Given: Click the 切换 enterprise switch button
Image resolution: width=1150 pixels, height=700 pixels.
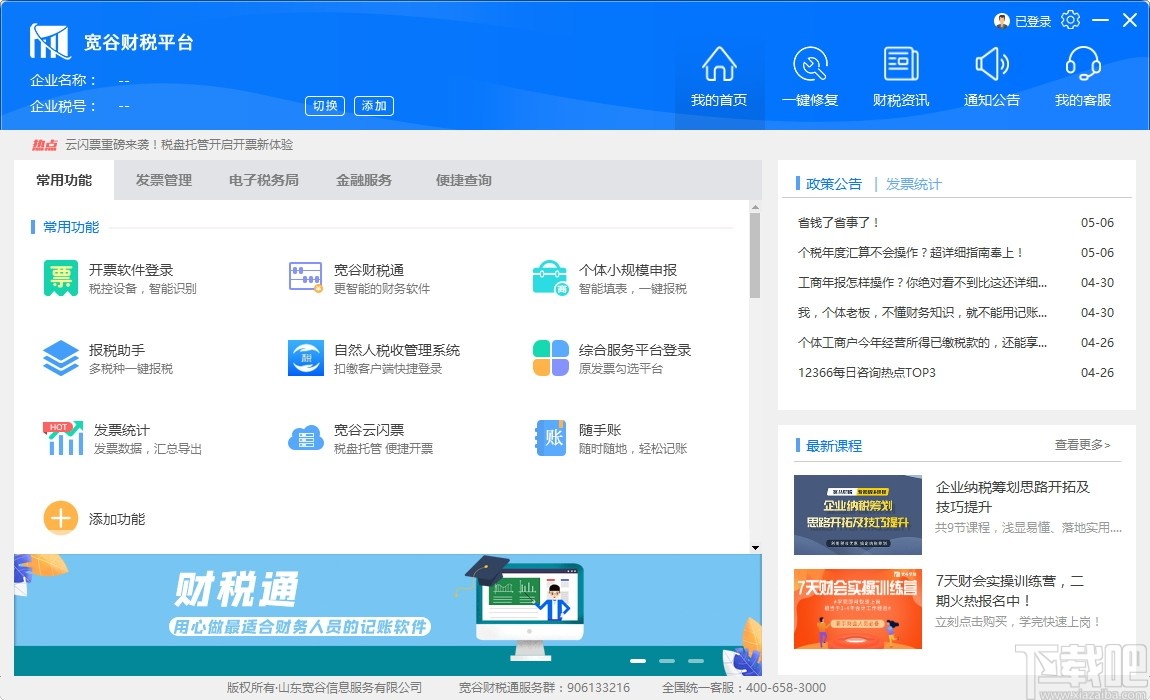Looking at the screenshot, I should pos(324,106).
